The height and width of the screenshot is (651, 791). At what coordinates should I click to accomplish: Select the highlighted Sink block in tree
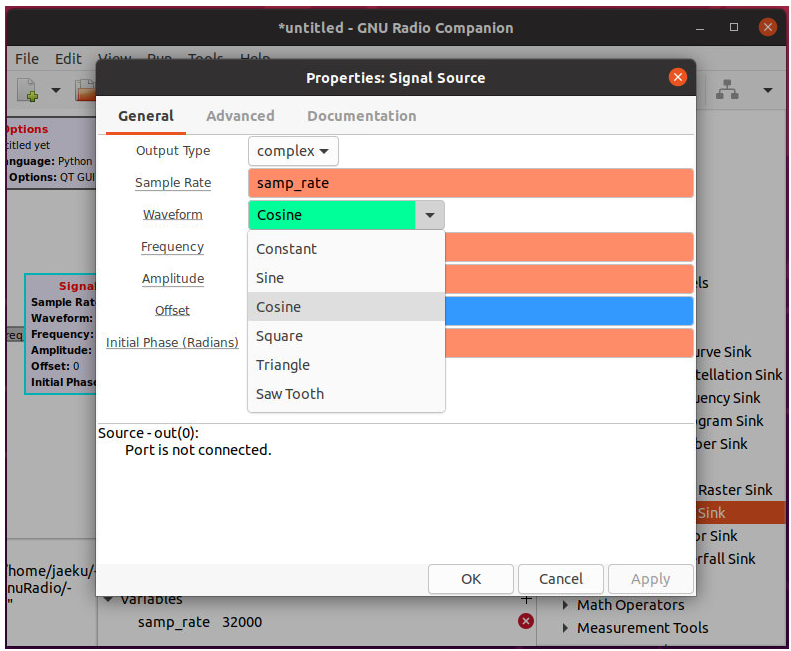(x=741, y=513)
